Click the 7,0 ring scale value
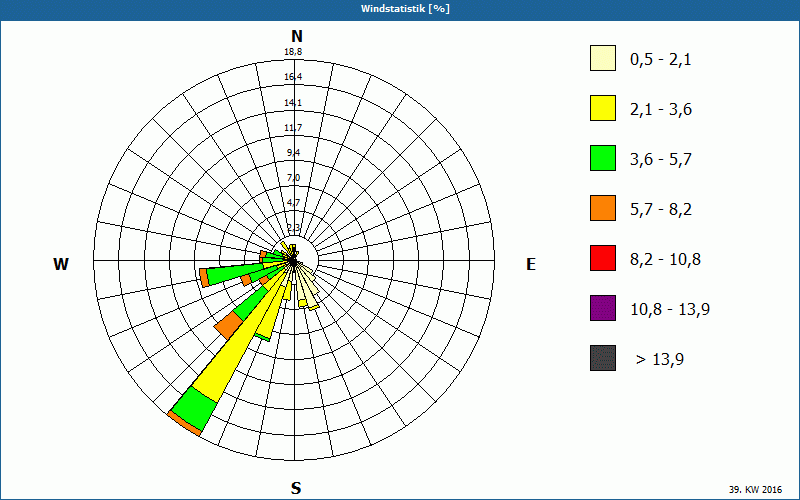 tap(293, 178)
